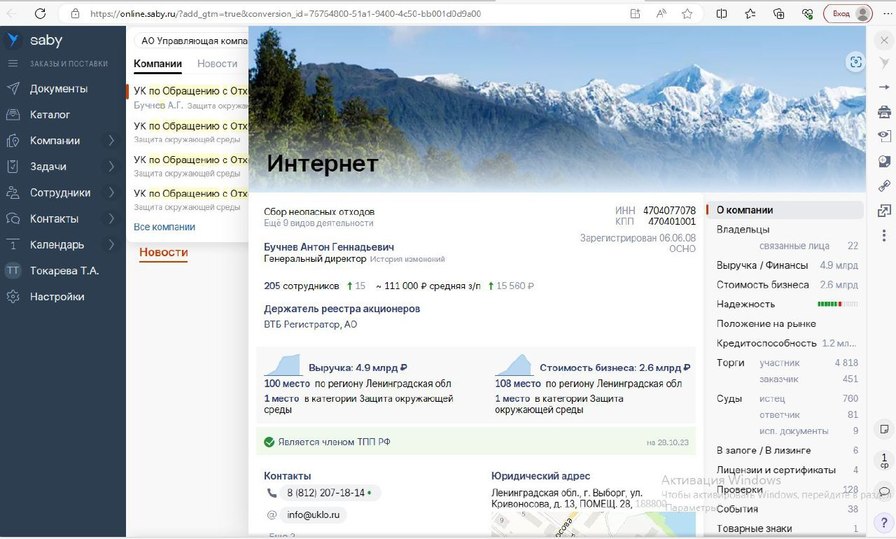Select the first result with Бучнев А.Г.

click(x=187, y=98)
